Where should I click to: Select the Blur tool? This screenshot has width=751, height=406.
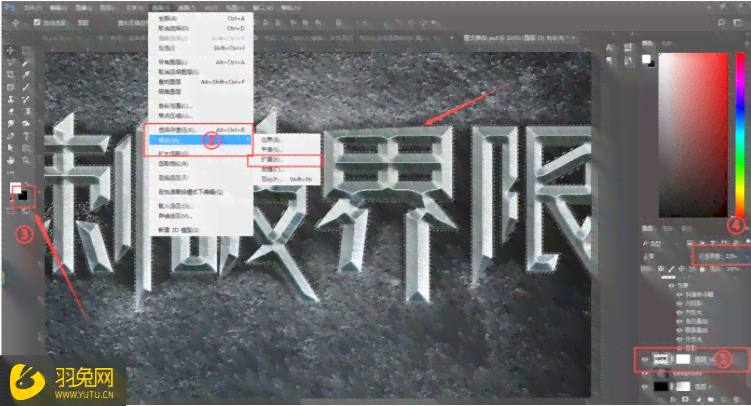[x=11, y=124]
